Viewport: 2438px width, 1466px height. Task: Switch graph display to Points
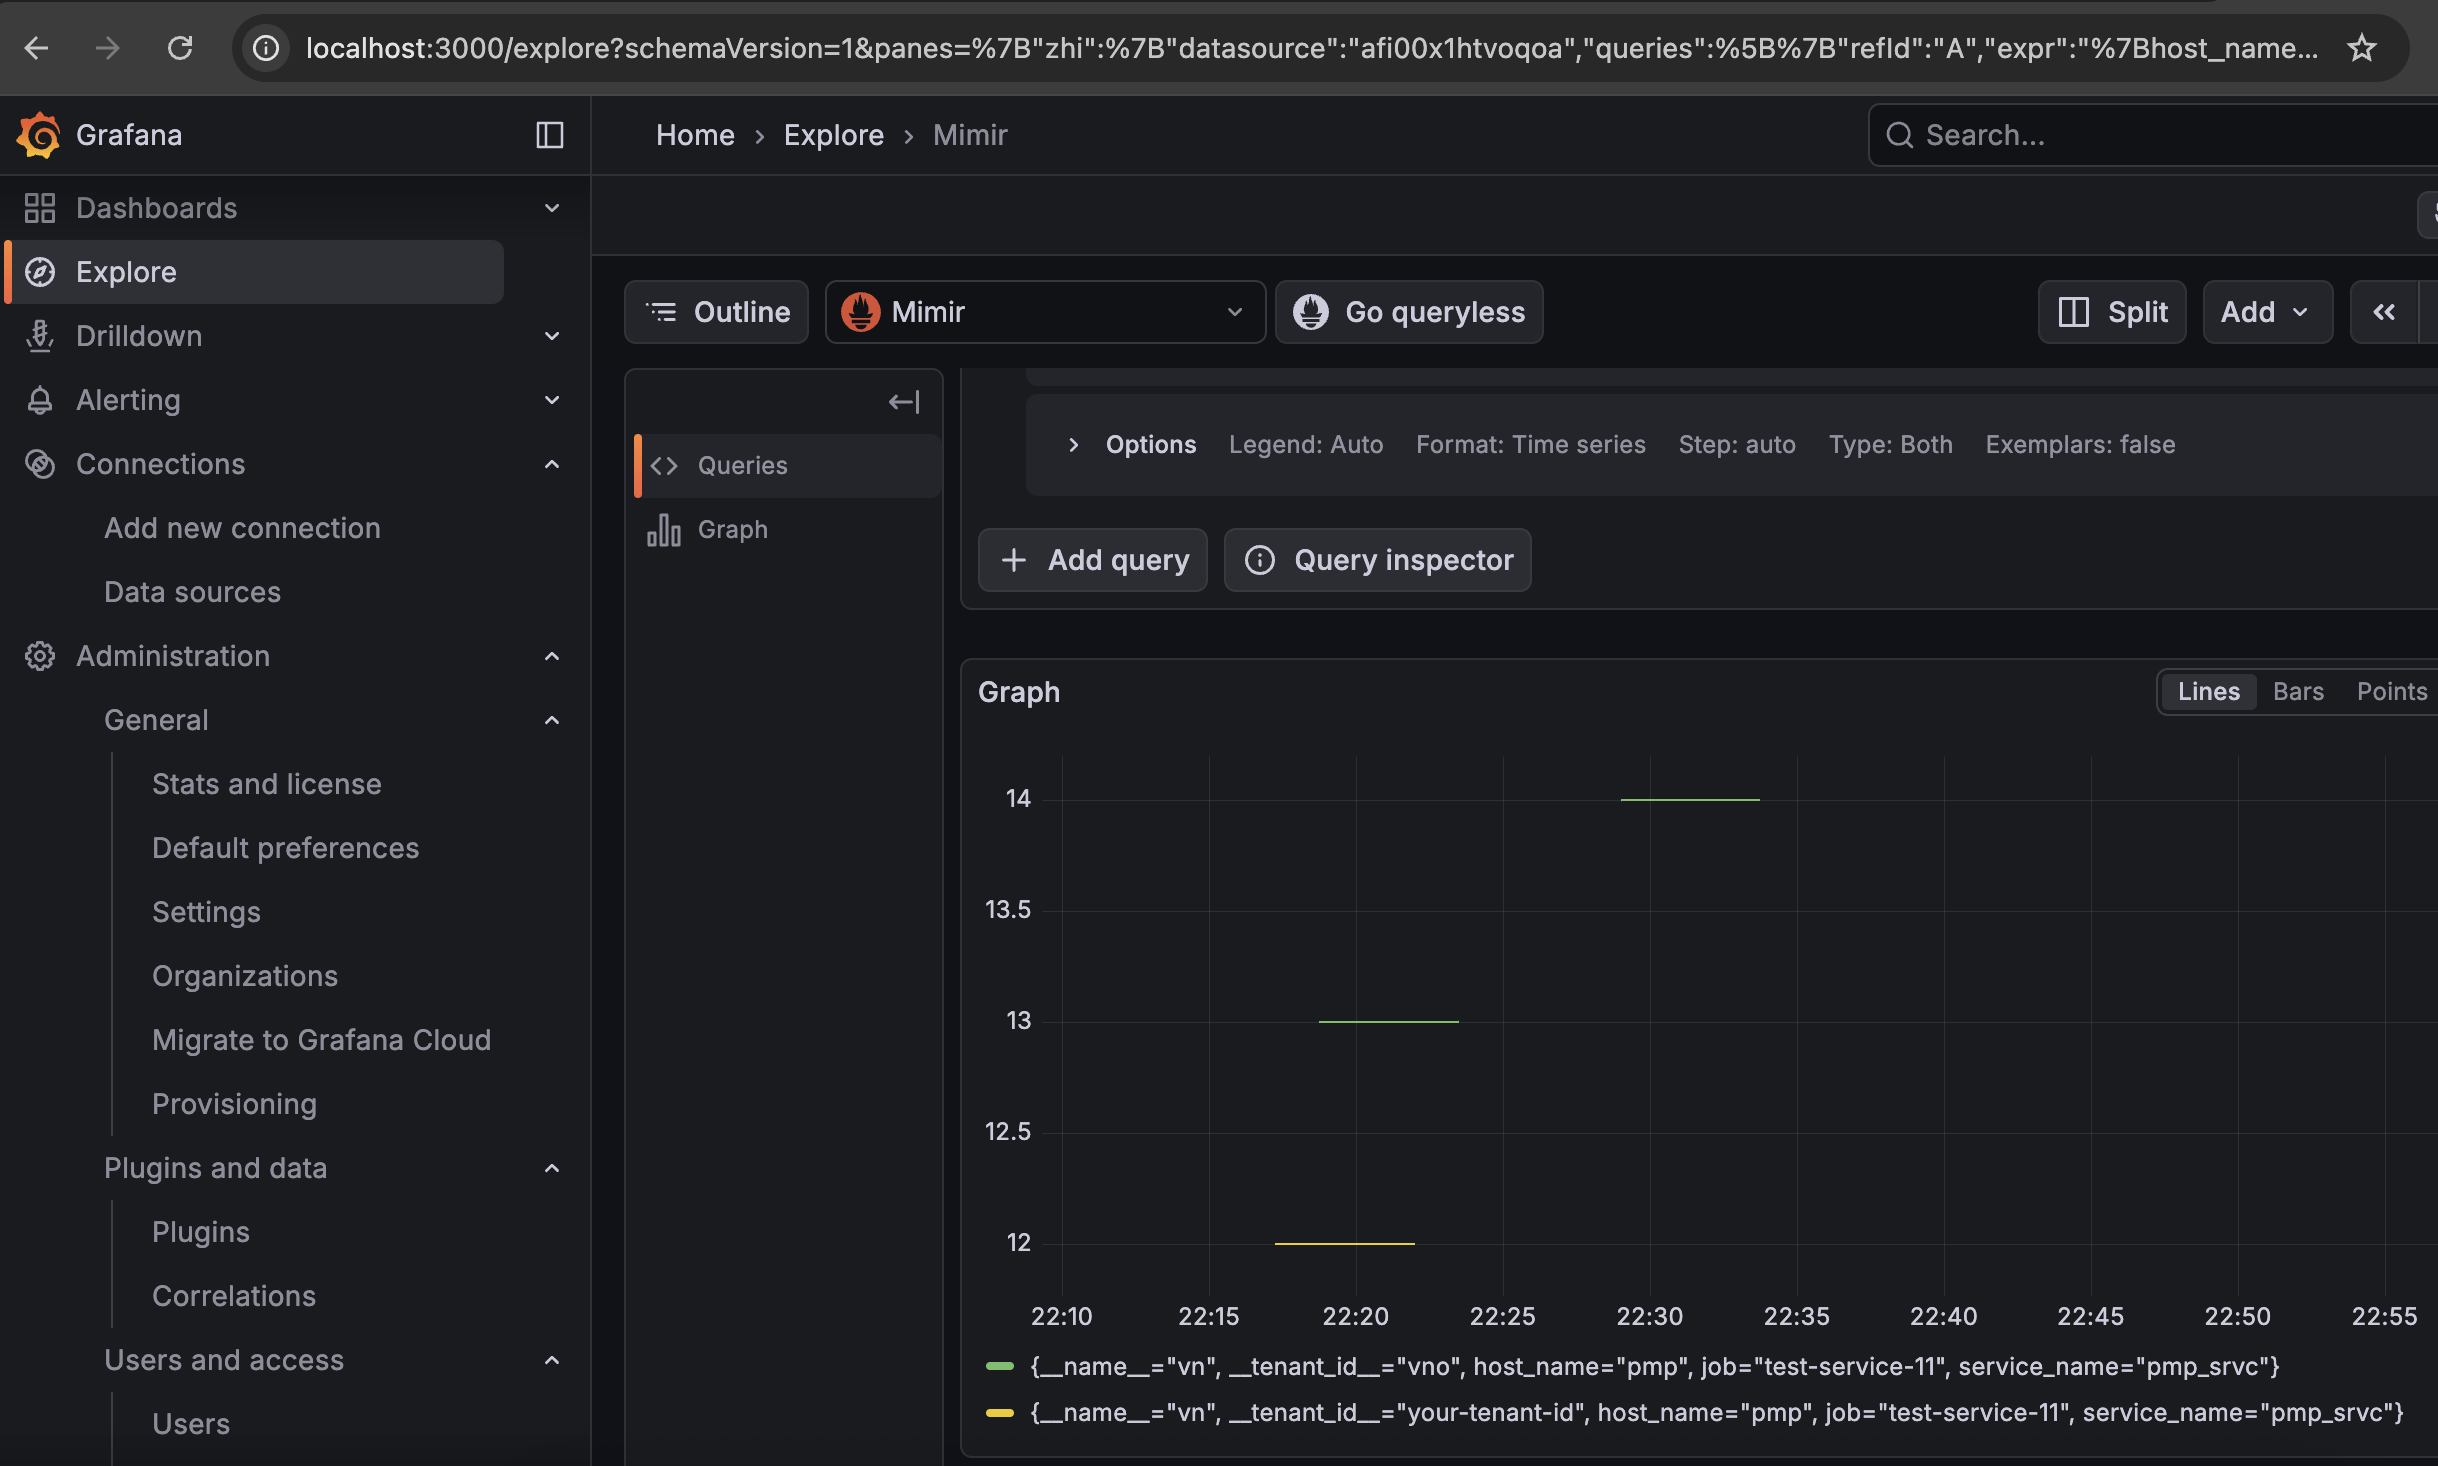click(x=2391, y=691)
